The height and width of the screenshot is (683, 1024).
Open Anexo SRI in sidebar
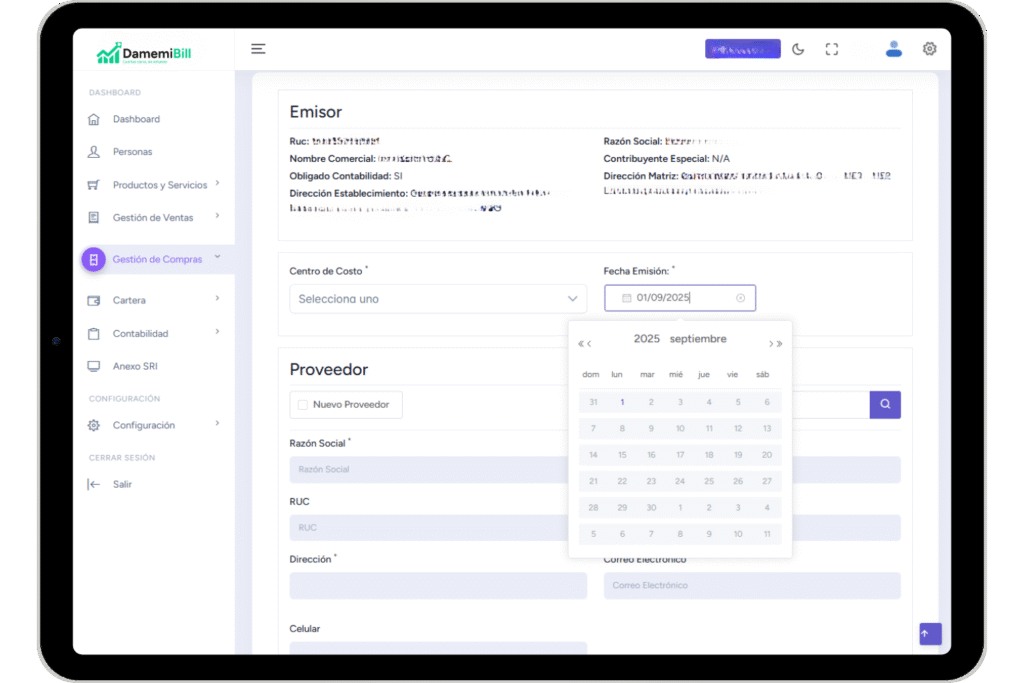[x=135, y=366]
